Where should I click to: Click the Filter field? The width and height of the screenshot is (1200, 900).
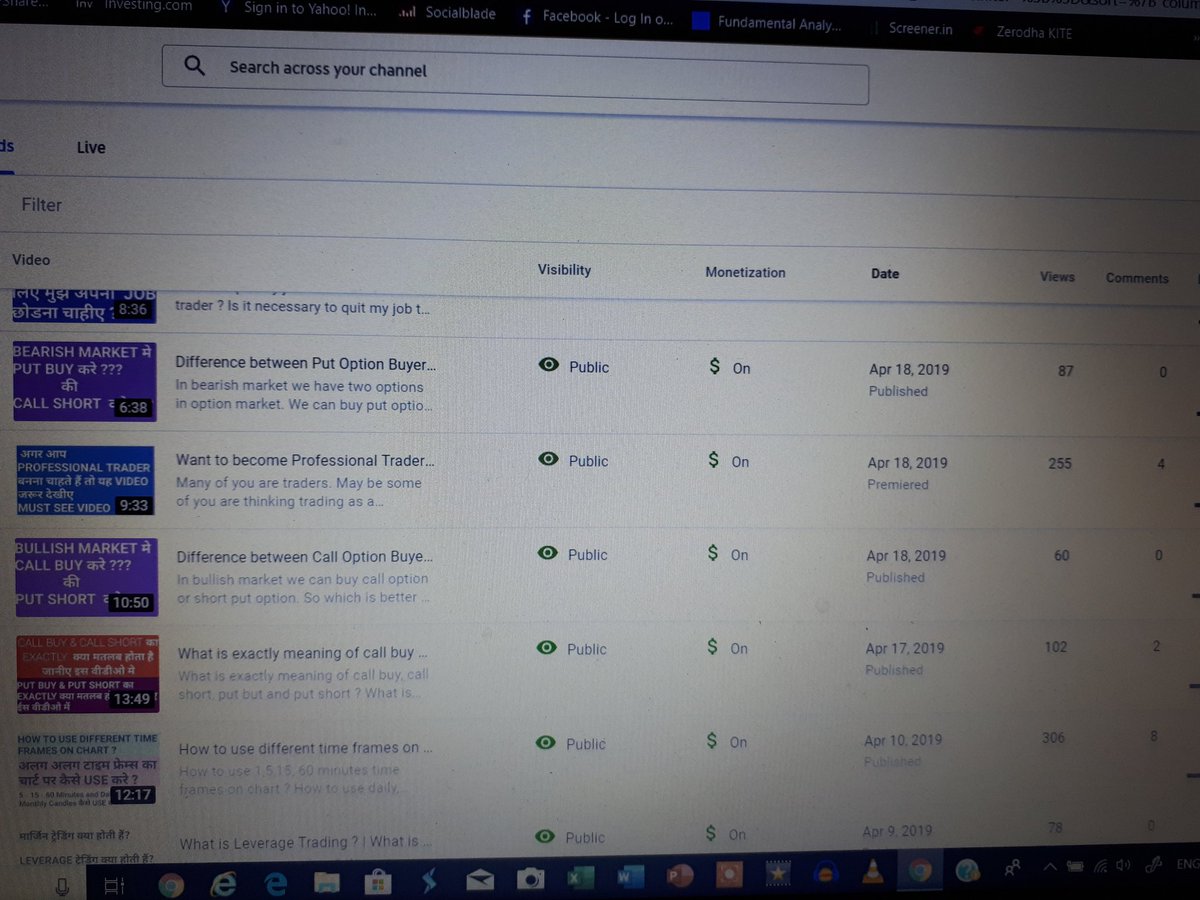(x=42, y=204)
